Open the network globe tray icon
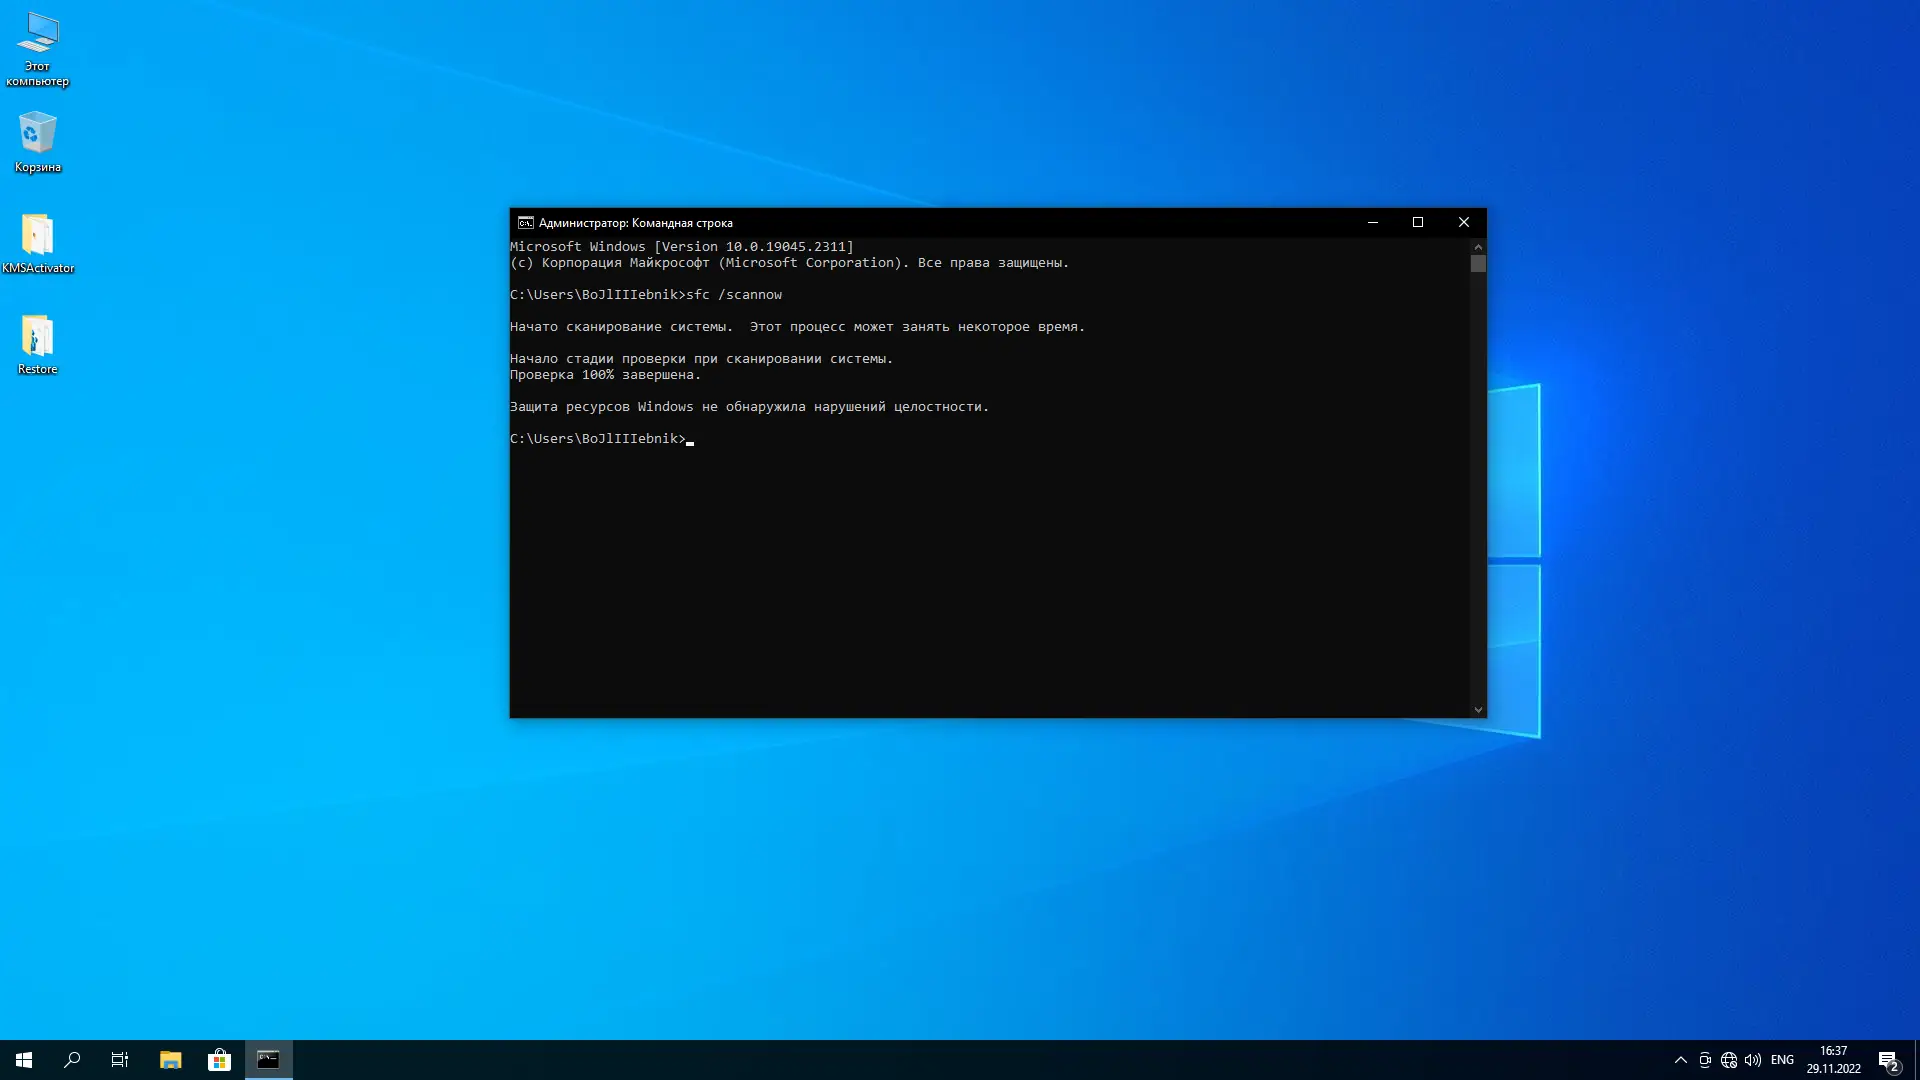1920x1080 pixels. tap(1729, 1060)
